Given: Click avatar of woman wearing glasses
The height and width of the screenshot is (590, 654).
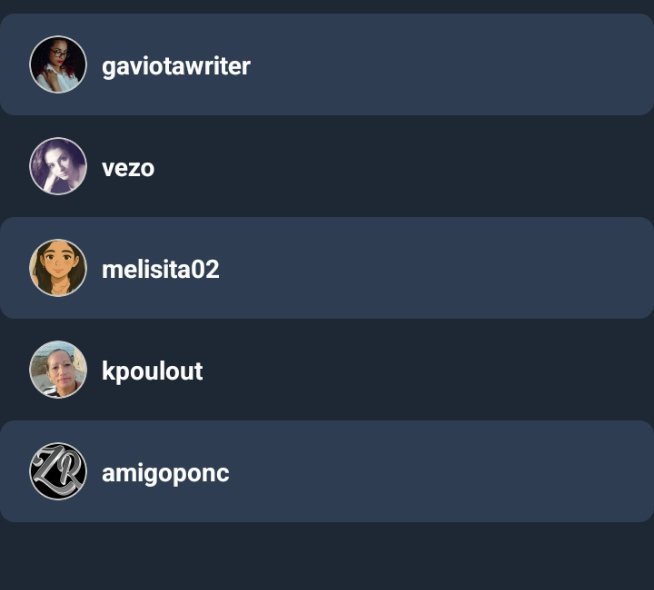Looking at the screenshot, I should (x=58, y=64).
